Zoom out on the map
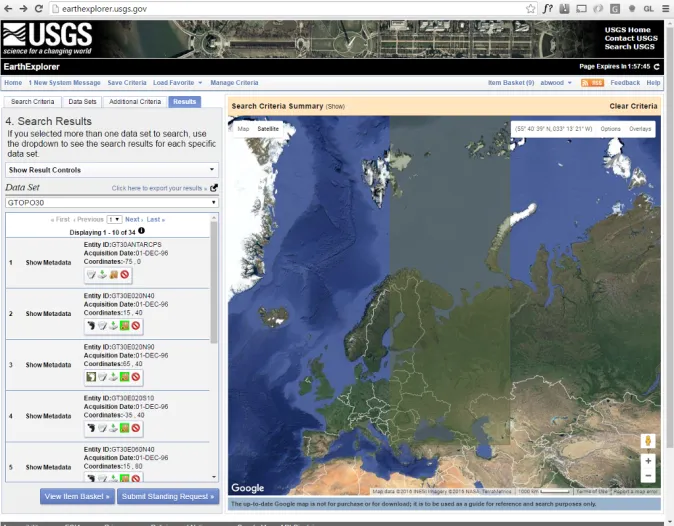674x526 pixels. tap(648, 476)
